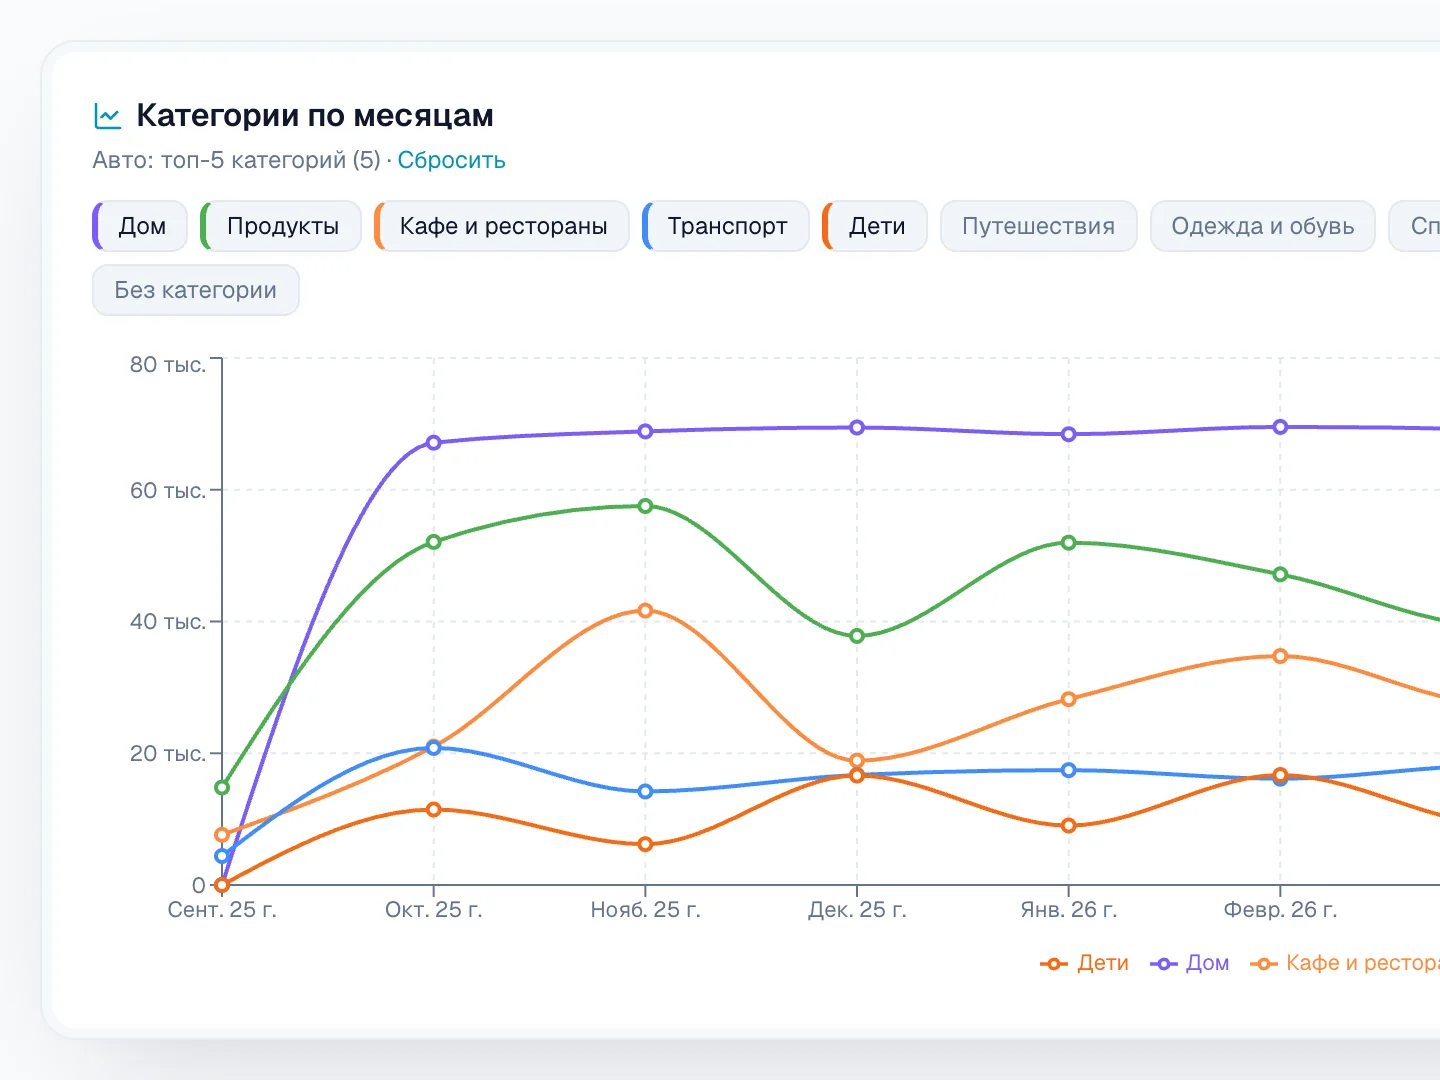This screenshot has width=1440, height=1080.
Task: Click the Дети legend entry
Action: [1085, 963]
